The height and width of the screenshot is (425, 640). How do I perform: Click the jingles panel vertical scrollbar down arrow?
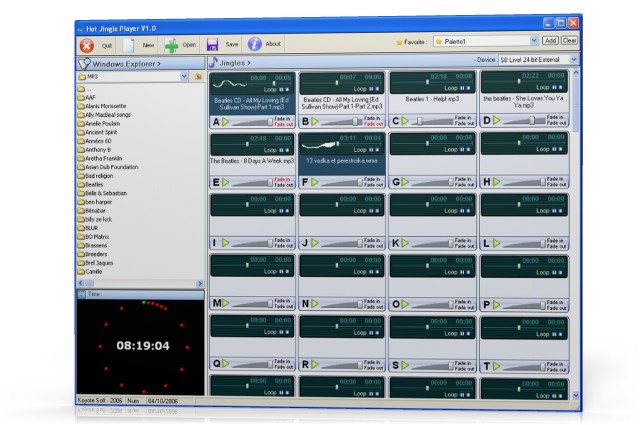(x=576, y=395)
